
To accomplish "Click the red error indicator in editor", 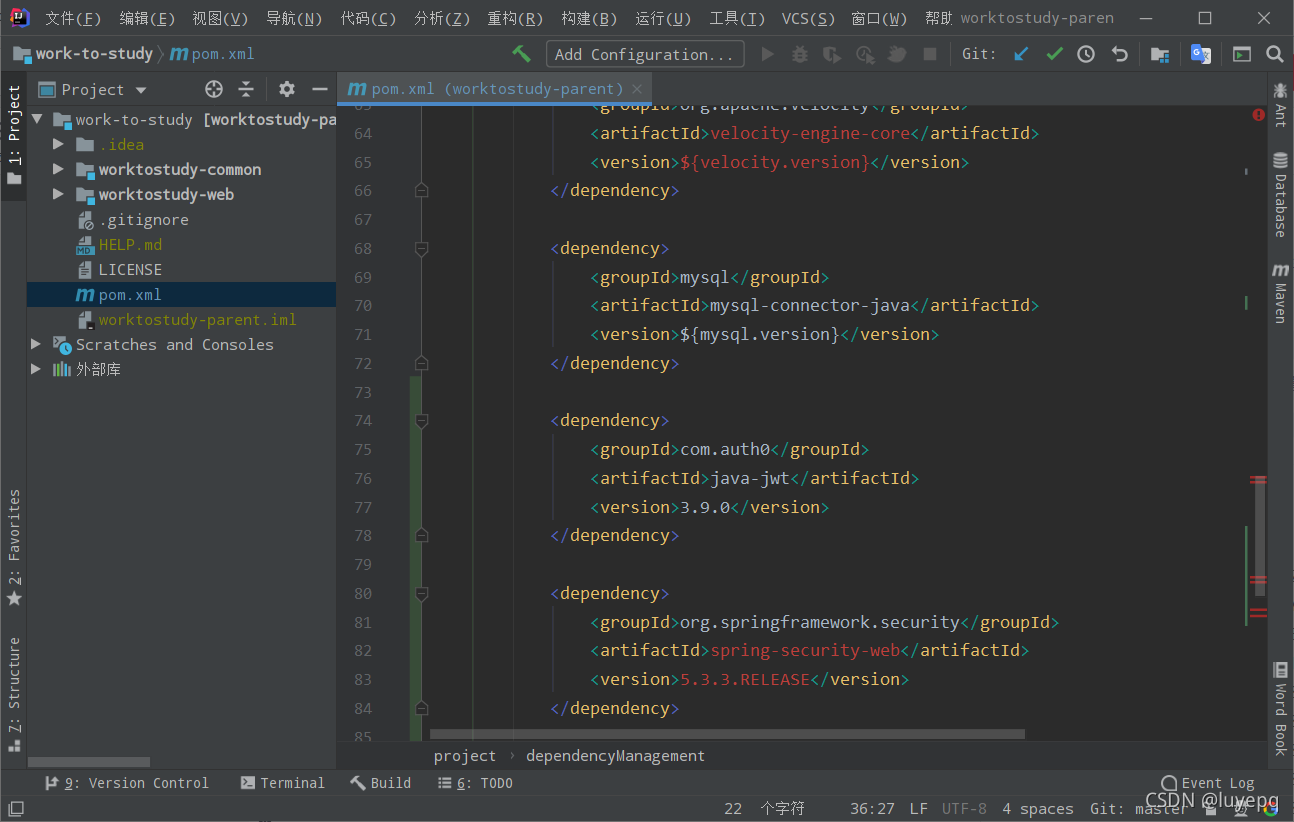I will coord(1258,115).
